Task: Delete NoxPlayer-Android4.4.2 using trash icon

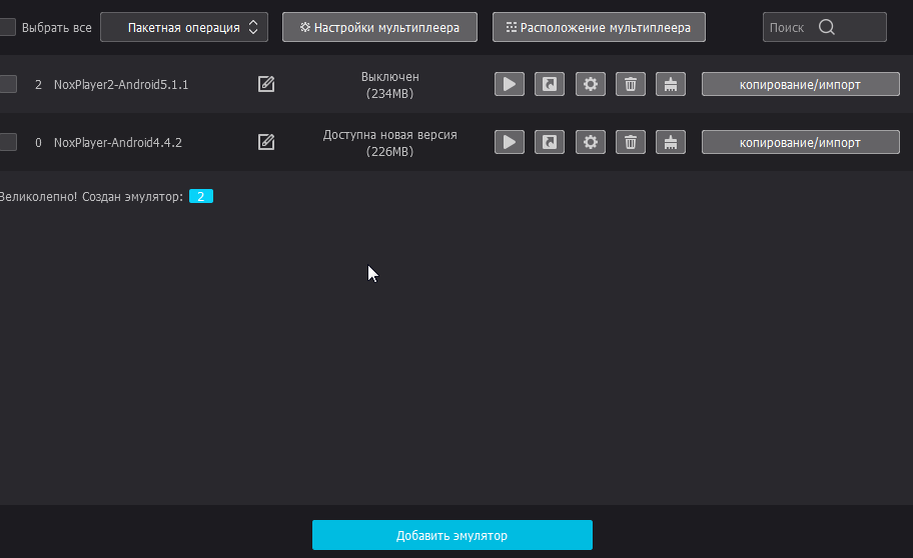Action: click(x=631, y=142)
